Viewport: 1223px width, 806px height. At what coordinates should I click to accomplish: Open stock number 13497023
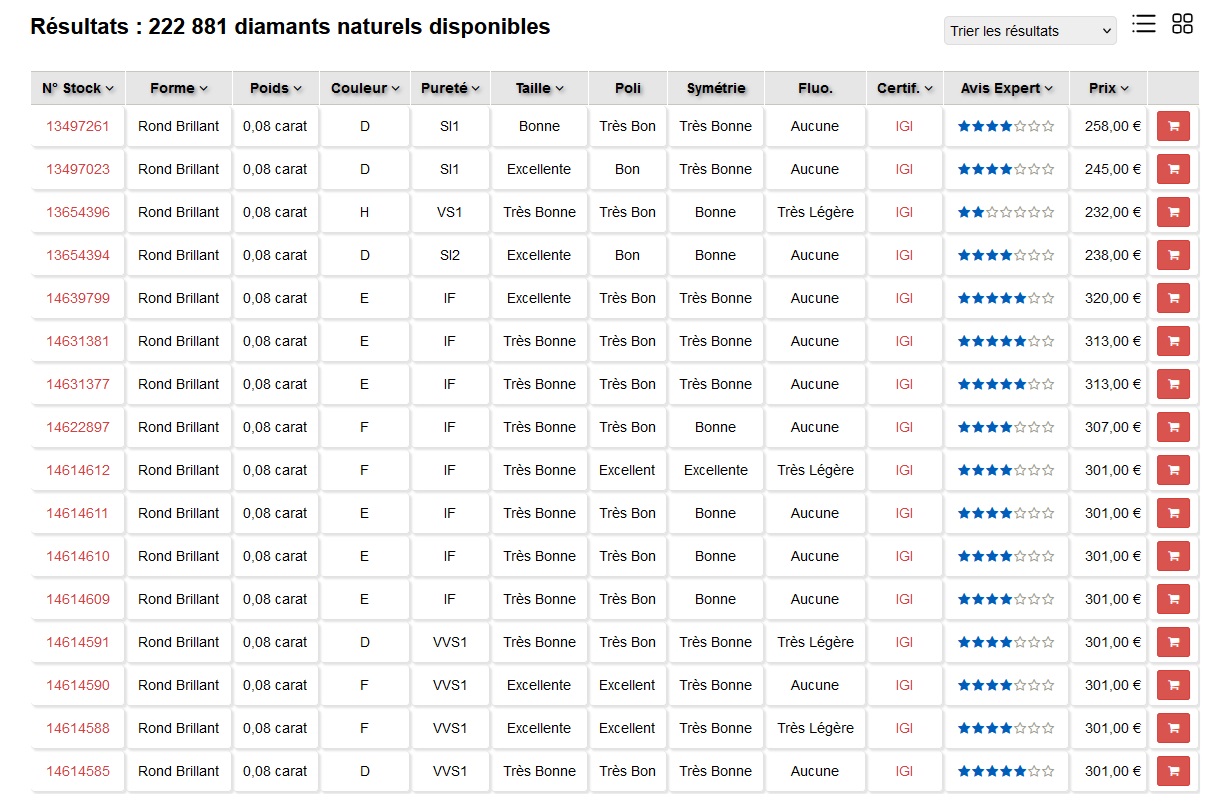76,169
